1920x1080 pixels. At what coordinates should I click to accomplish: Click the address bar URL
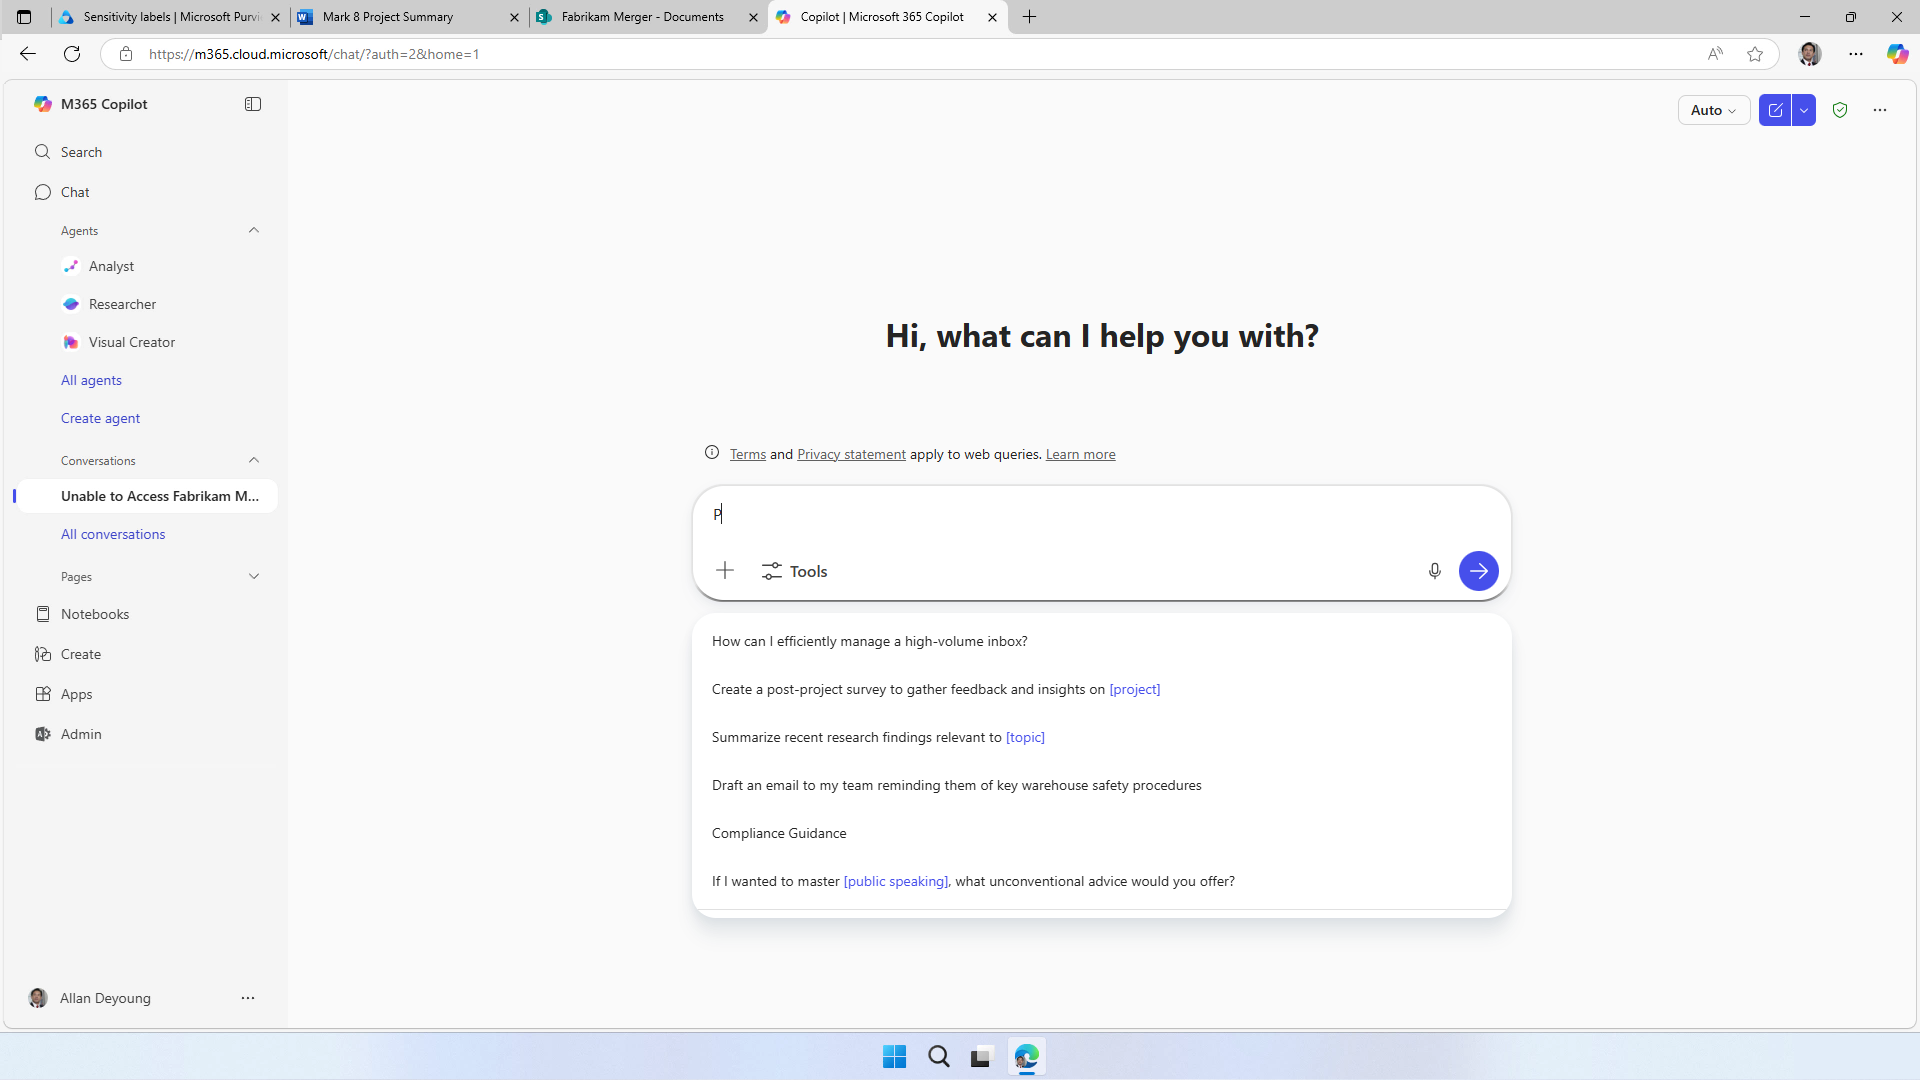pyautogui.click(x=314, y=54)
